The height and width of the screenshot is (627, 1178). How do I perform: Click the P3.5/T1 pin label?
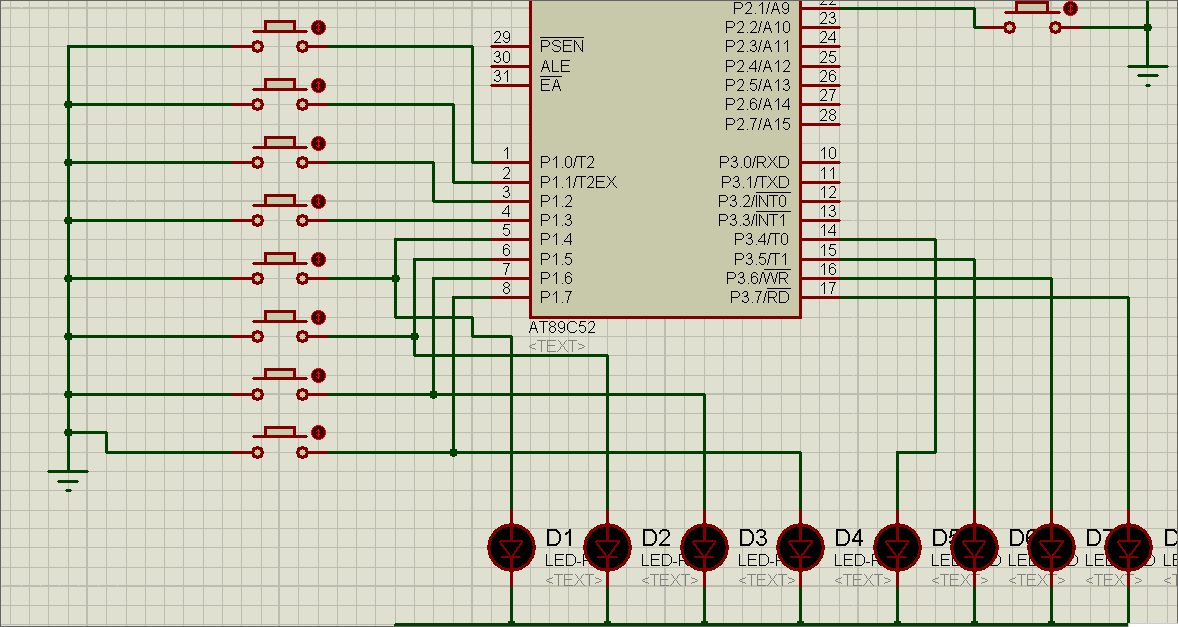tap(762, 259)
